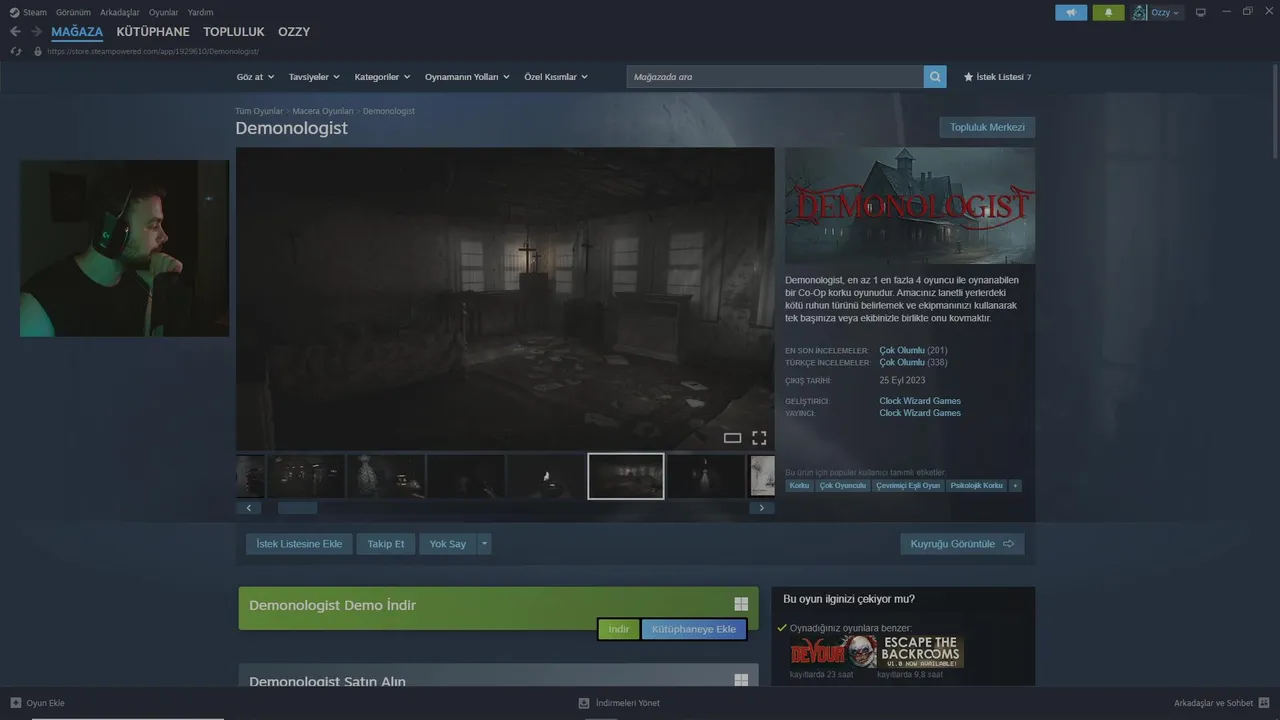Switch to the OZZY profile tab

tap(294, 32)
